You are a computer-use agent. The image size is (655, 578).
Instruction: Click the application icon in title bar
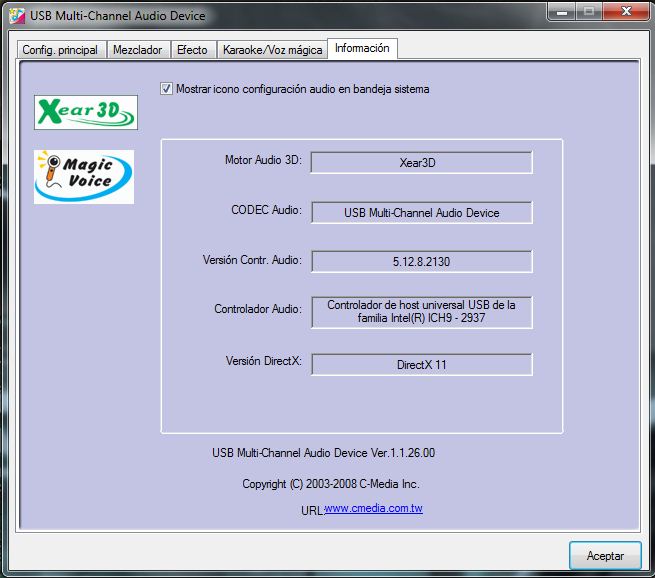pos(14,14)
